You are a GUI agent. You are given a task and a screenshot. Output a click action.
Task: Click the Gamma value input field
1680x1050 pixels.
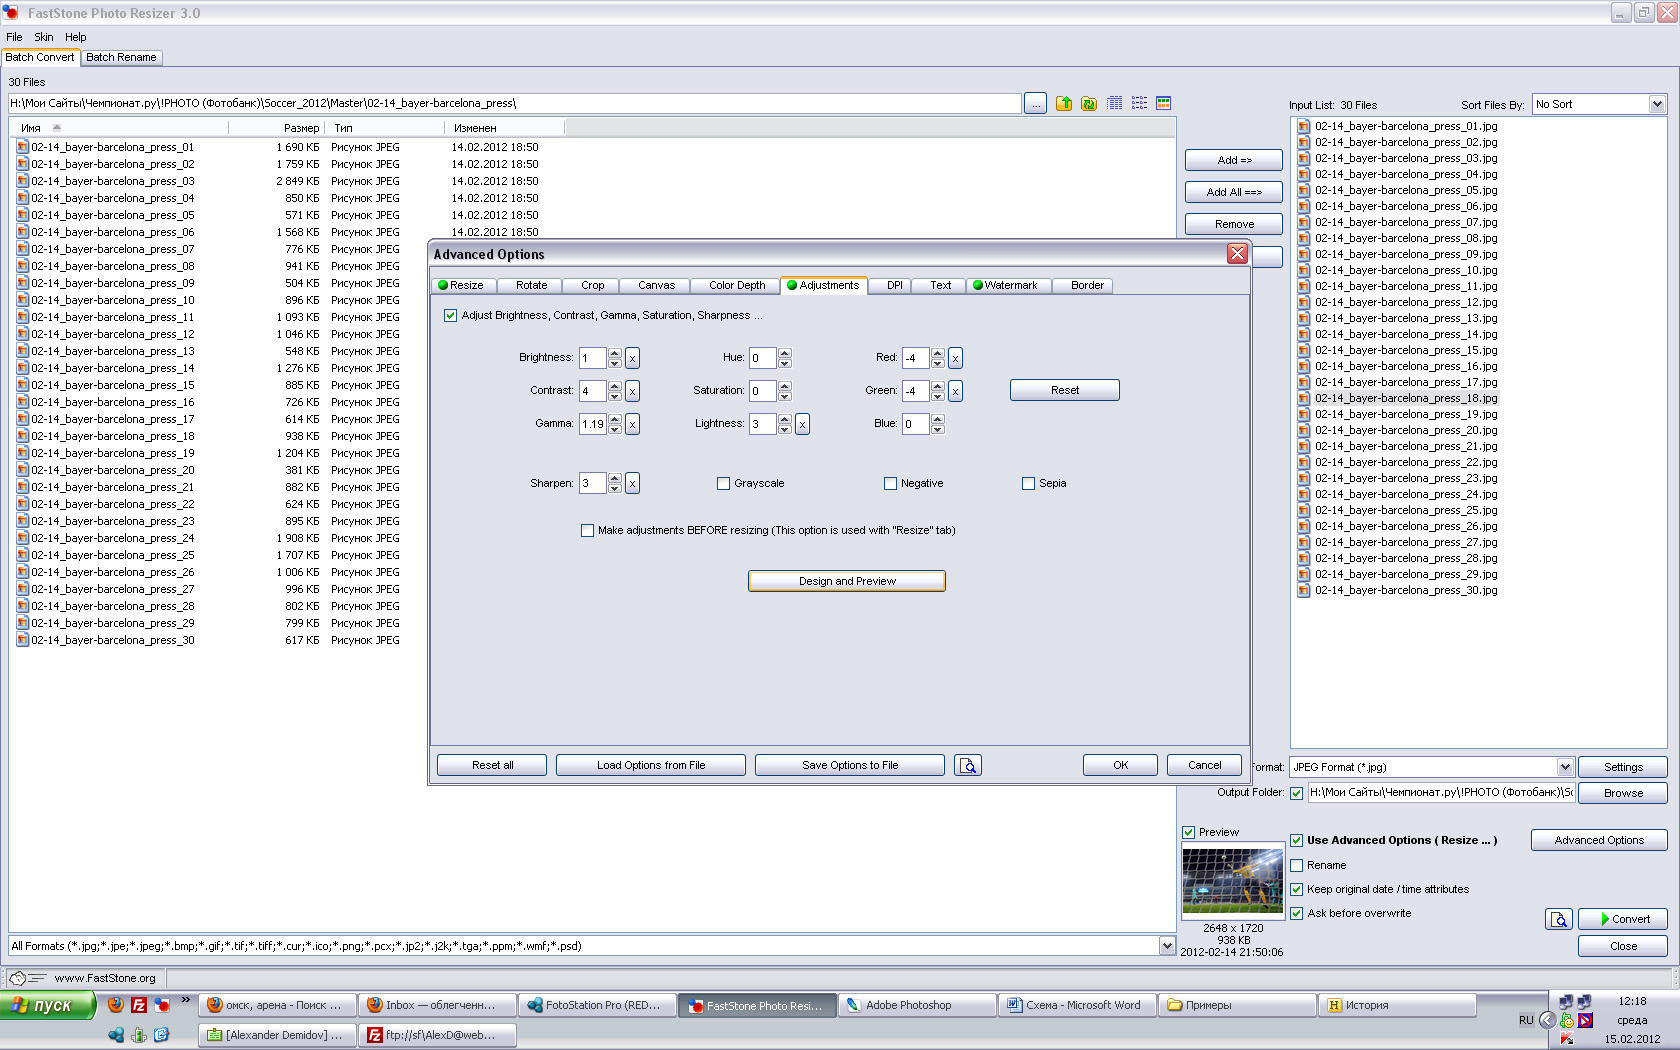pyautogui.click(x=593, y=424)
